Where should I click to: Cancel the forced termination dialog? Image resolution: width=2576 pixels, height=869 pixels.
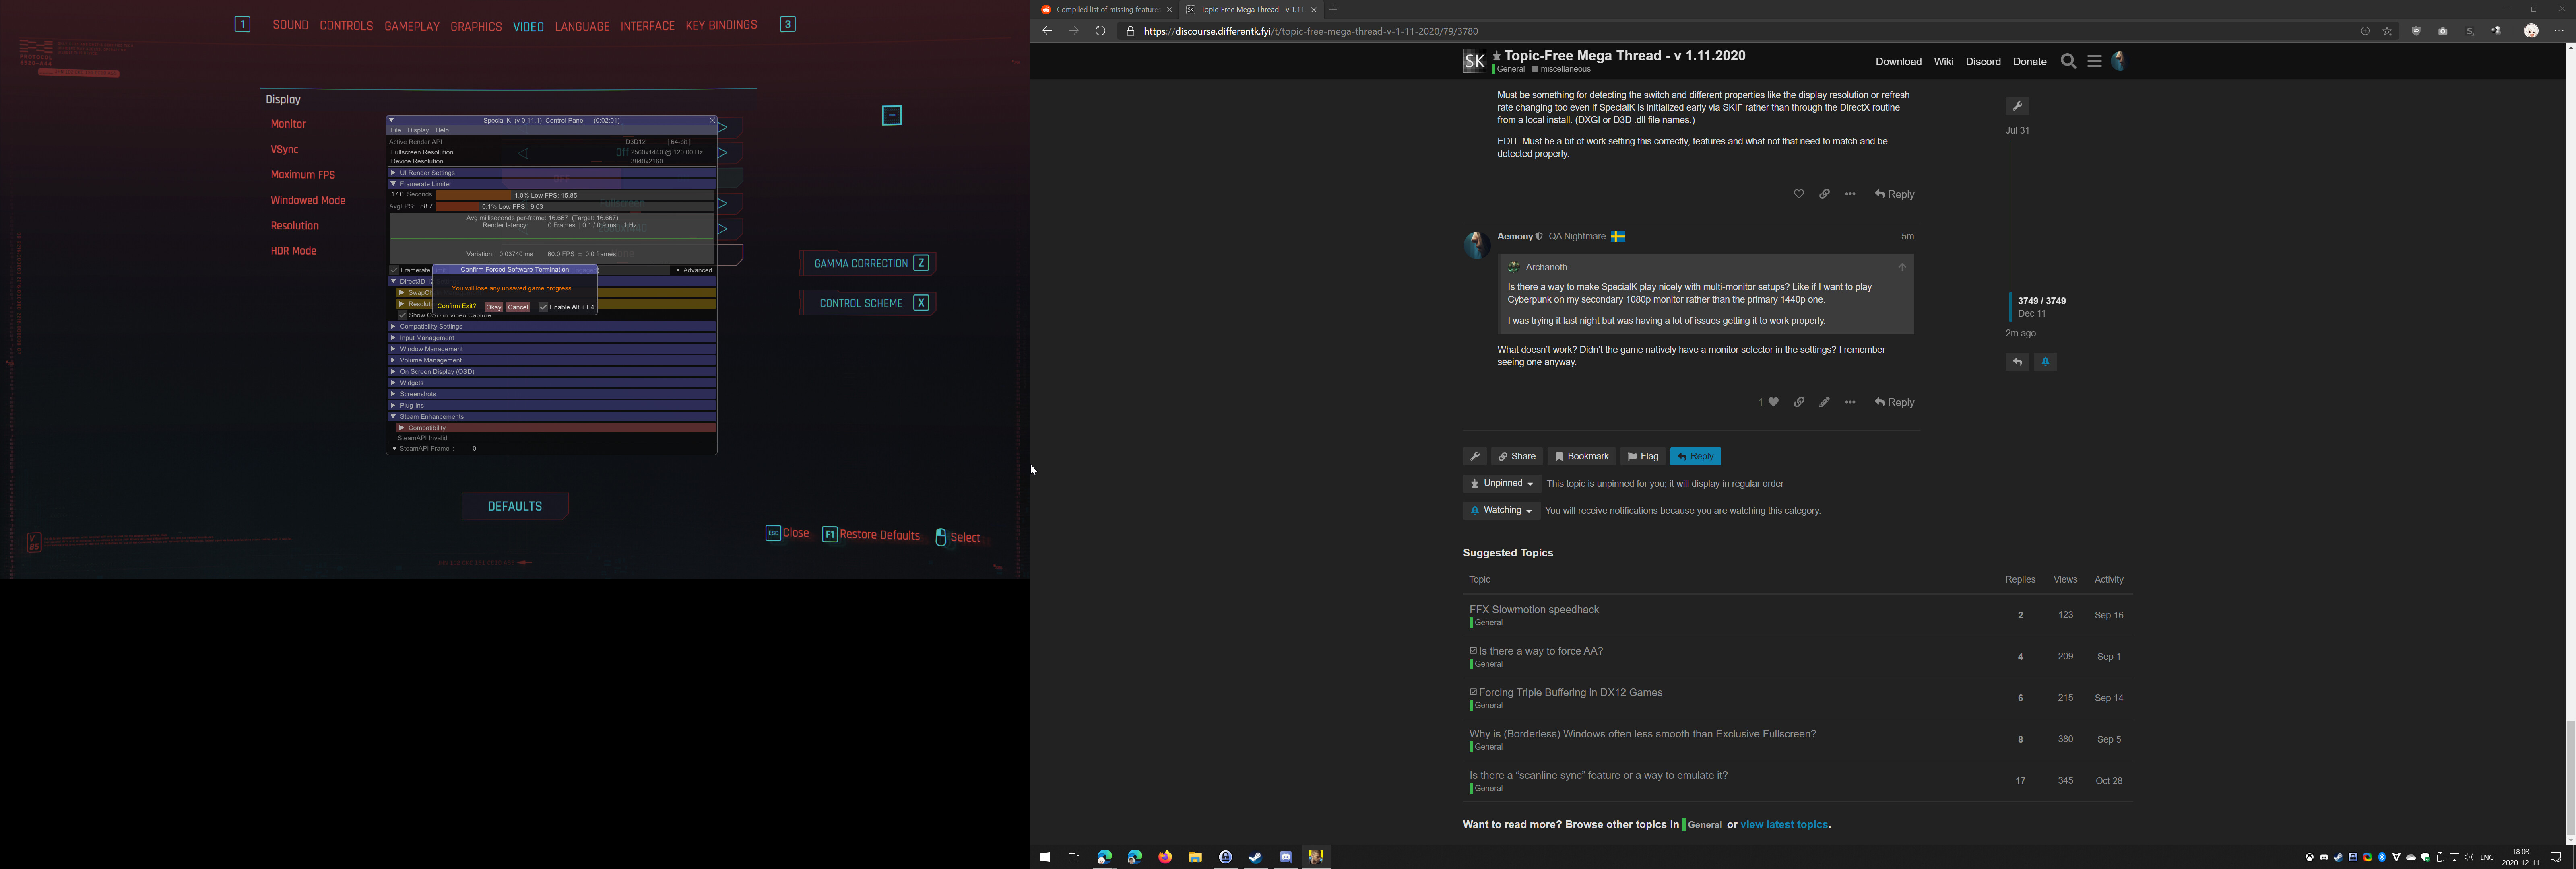pos(518,307)
